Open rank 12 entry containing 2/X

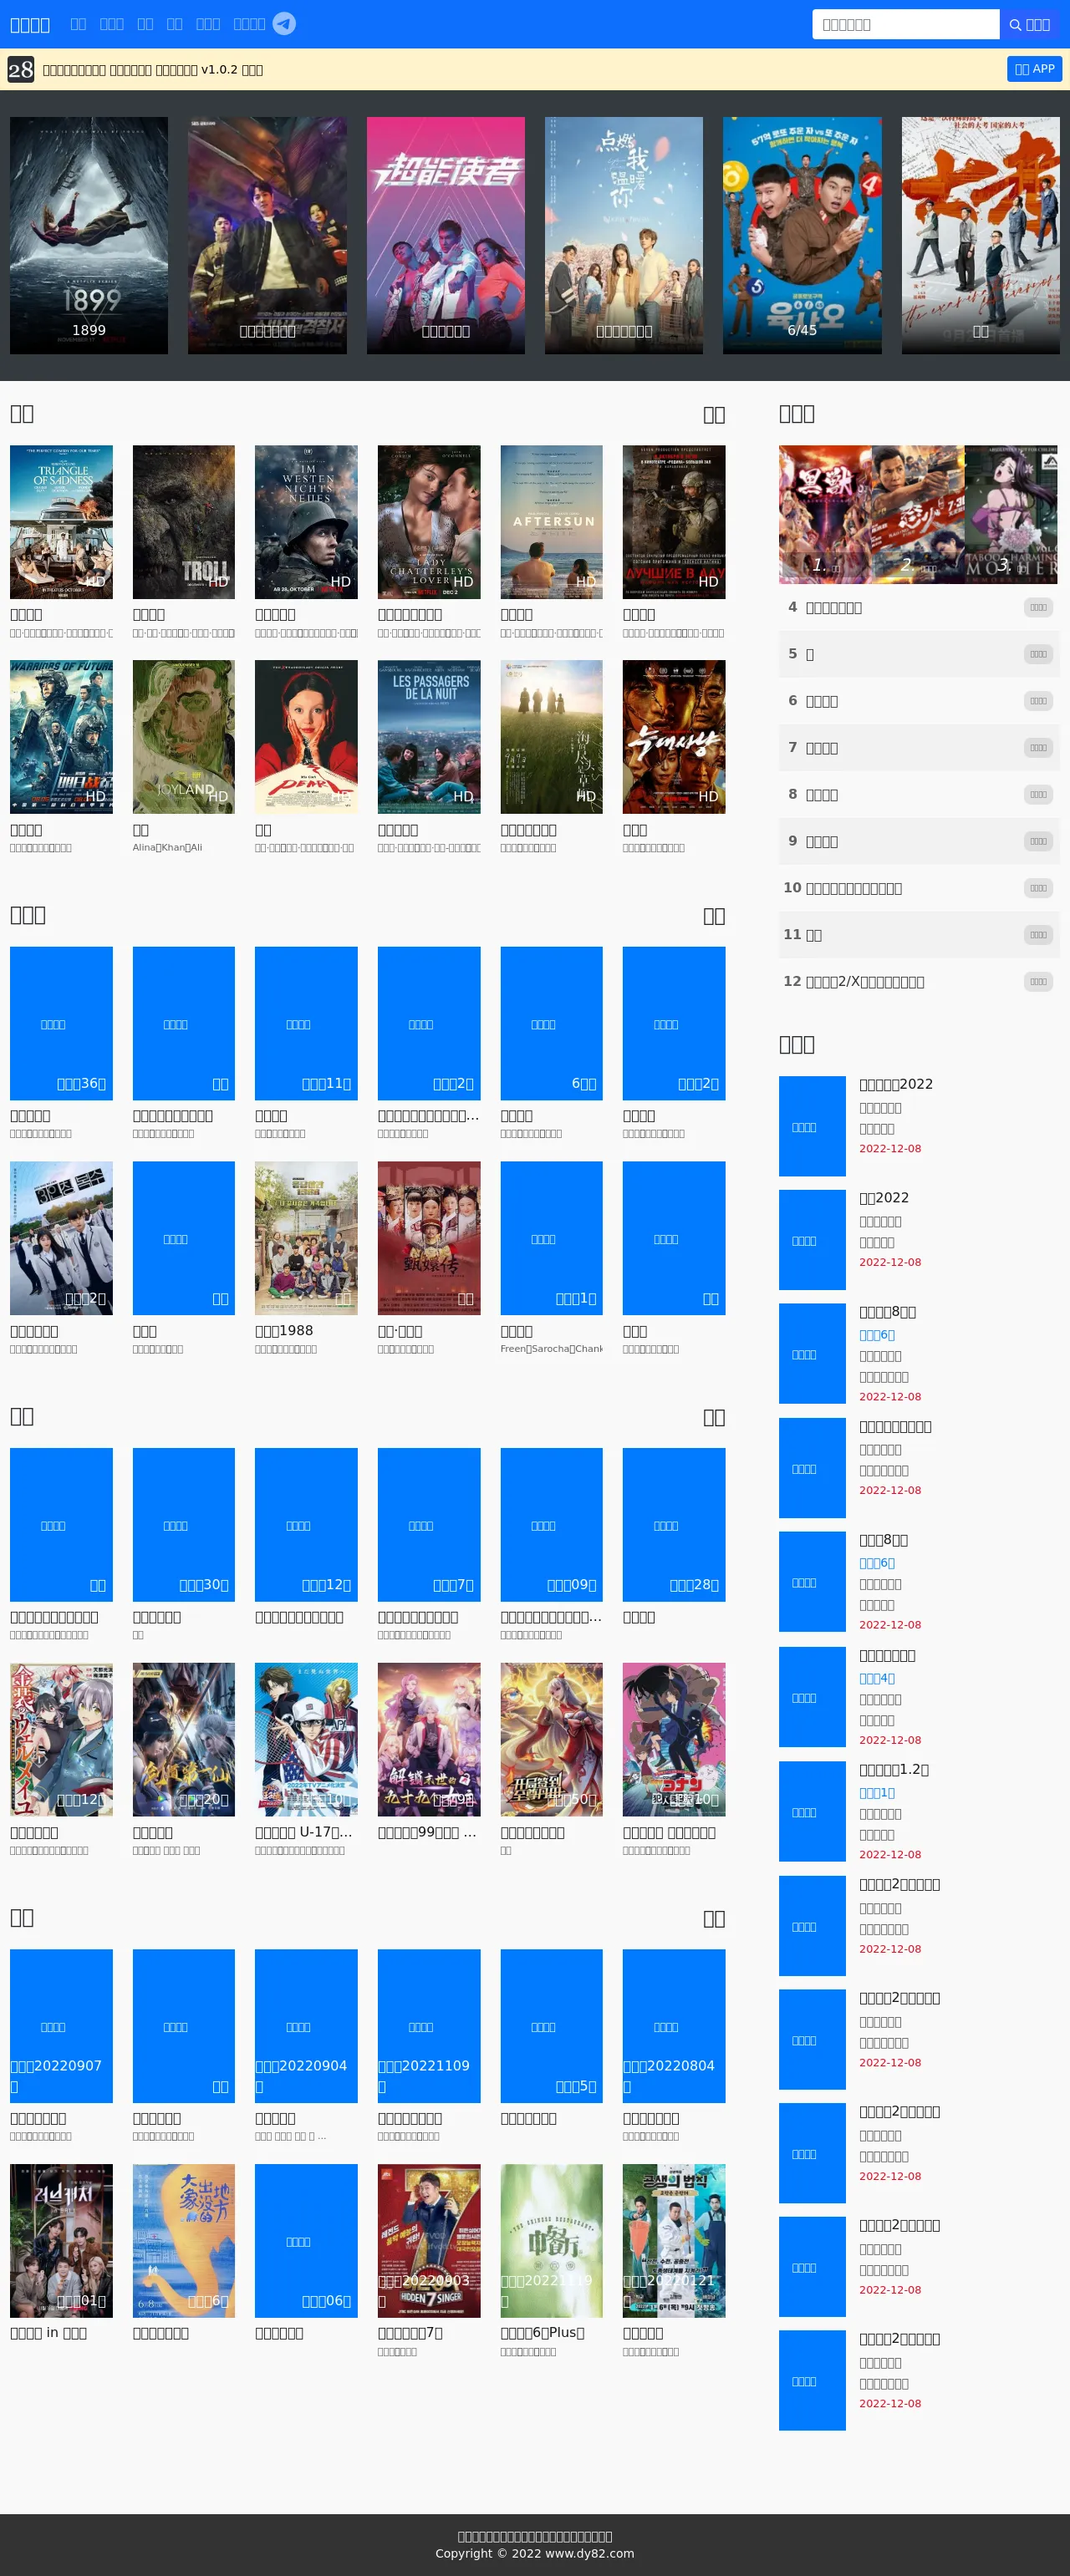[919, 982]
